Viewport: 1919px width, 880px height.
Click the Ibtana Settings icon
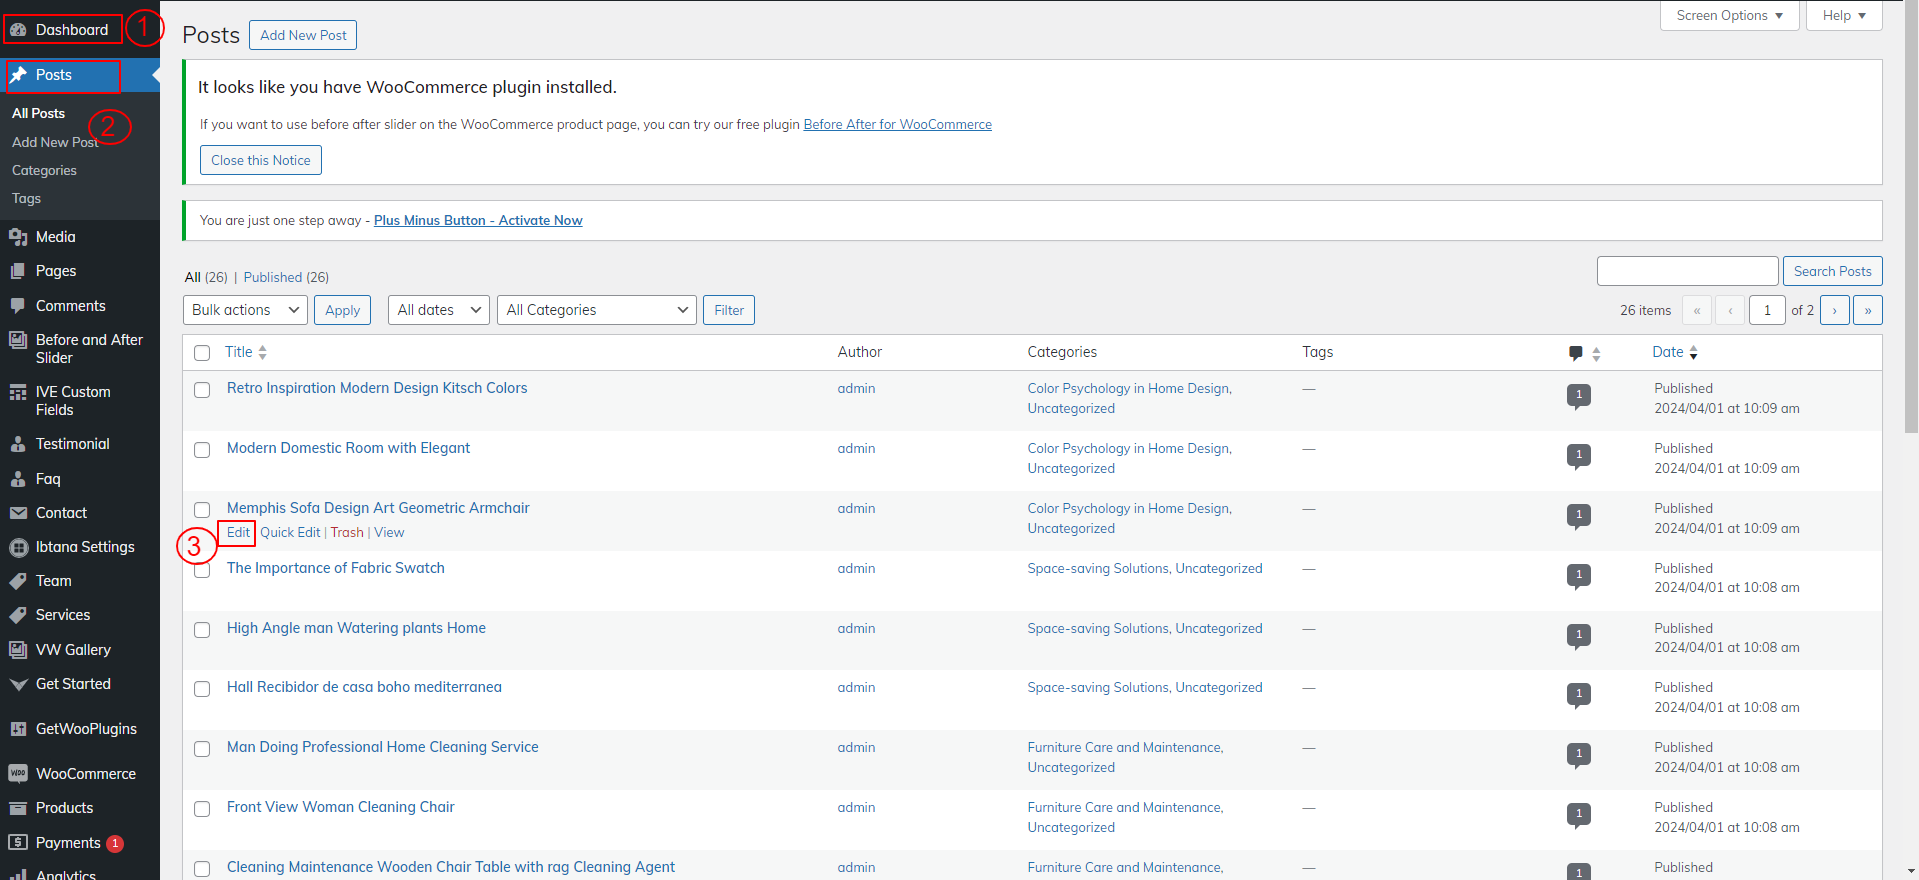pyautogui.click(x=18, y=547)
